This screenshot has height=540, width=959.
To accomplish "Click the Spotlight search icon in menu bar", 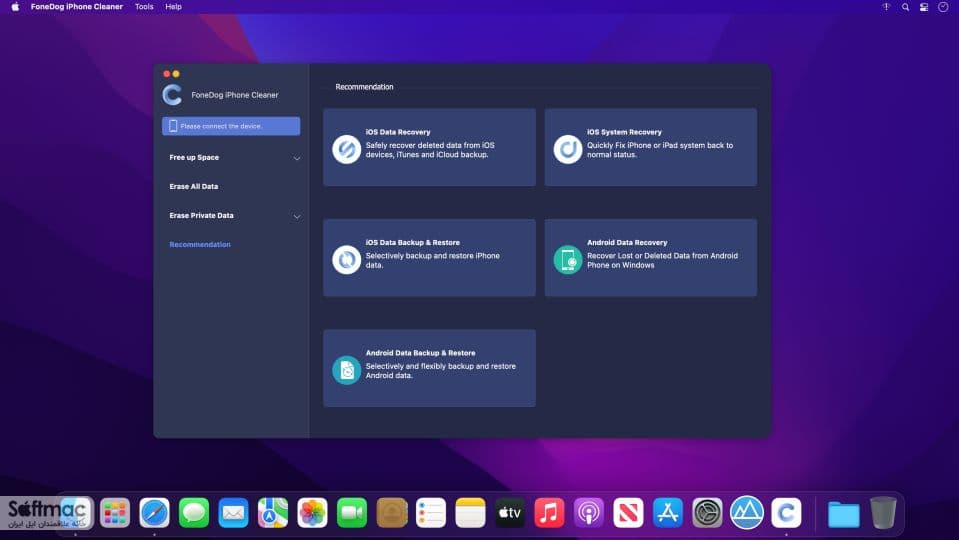I will click(x=905, y=7).
